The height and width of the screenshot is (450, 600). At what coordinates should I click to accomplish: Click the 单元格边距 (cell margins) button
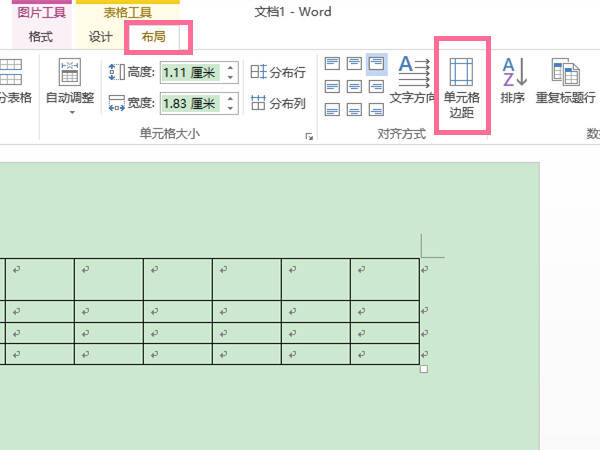click(x=462, y=87)
